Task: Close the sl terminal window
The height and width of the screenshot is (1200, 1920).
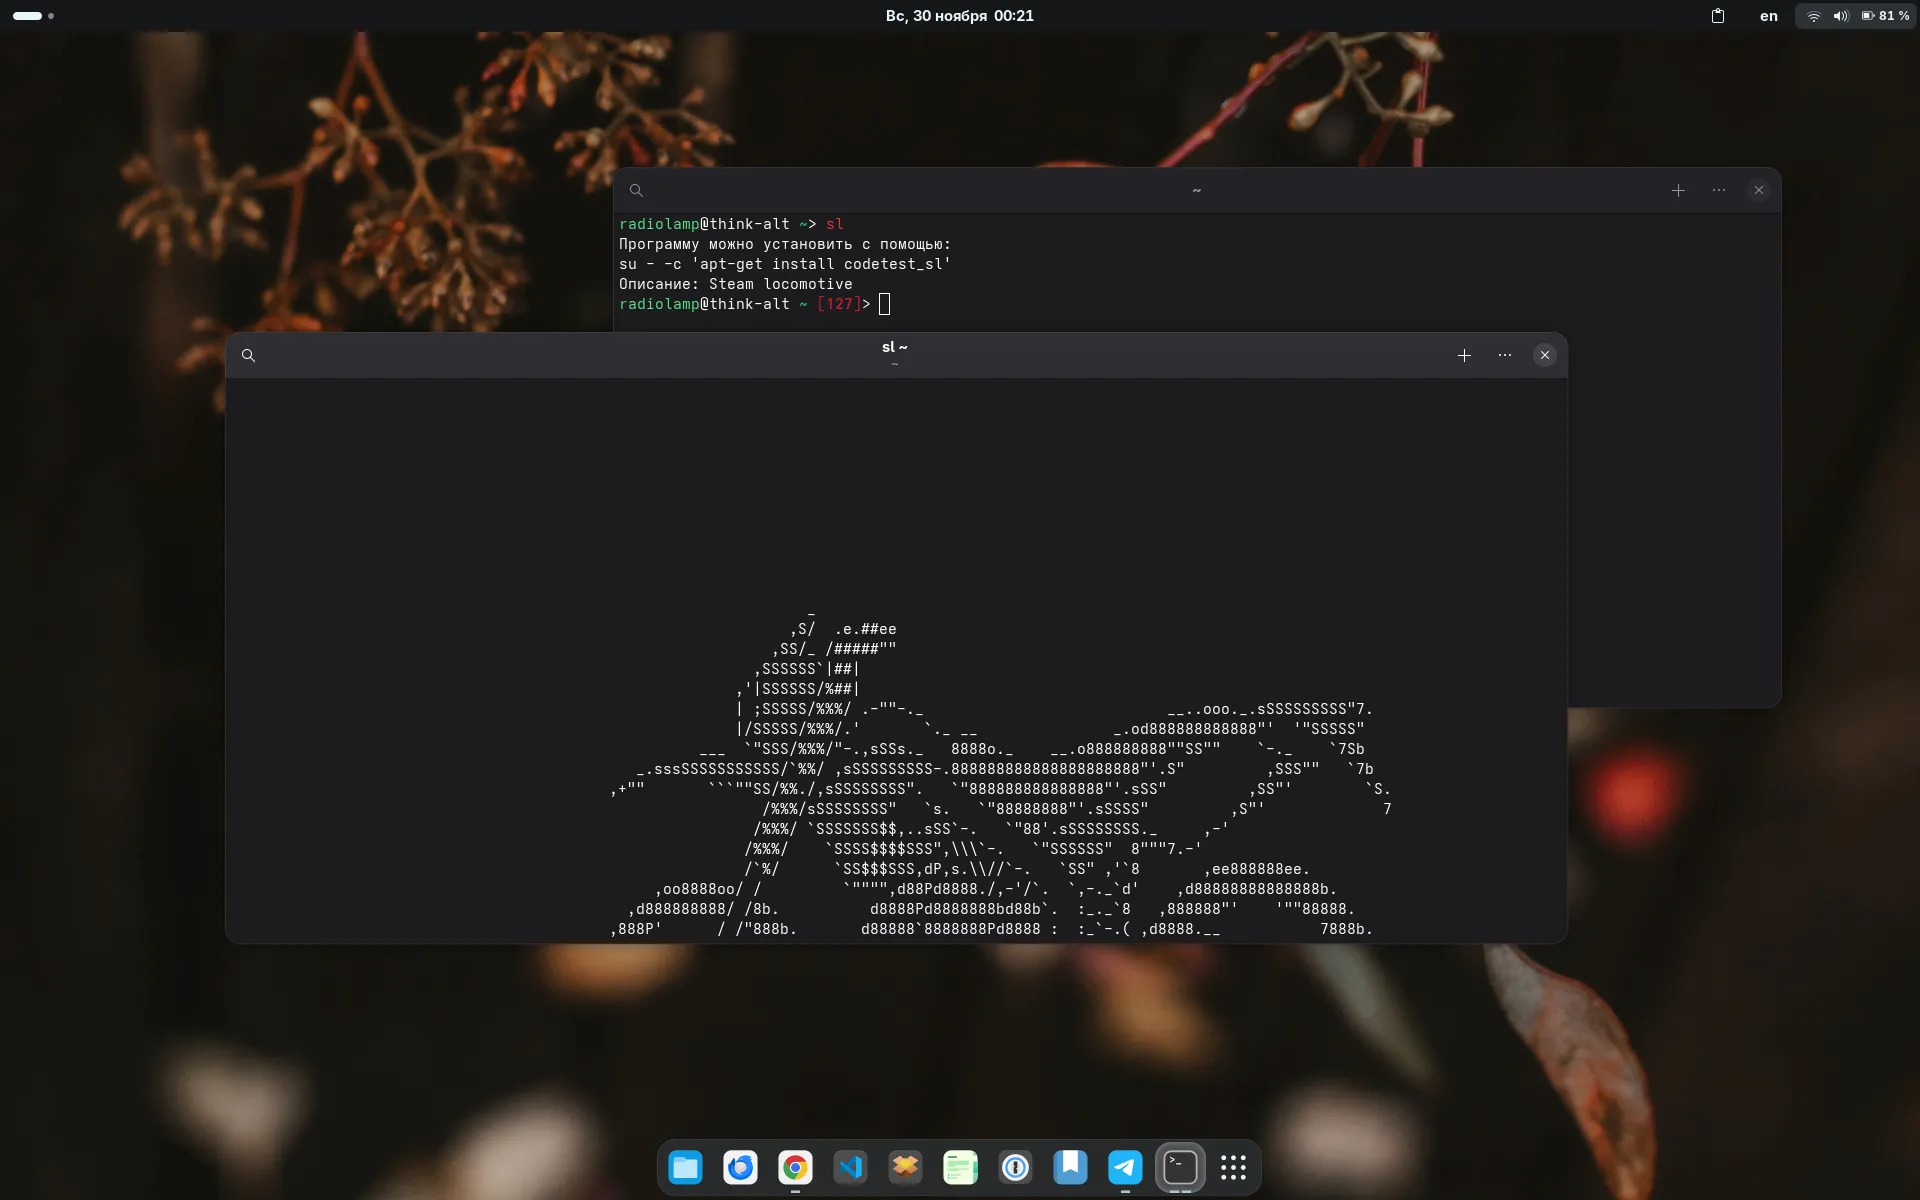Action: click(x=1544, y=355)
